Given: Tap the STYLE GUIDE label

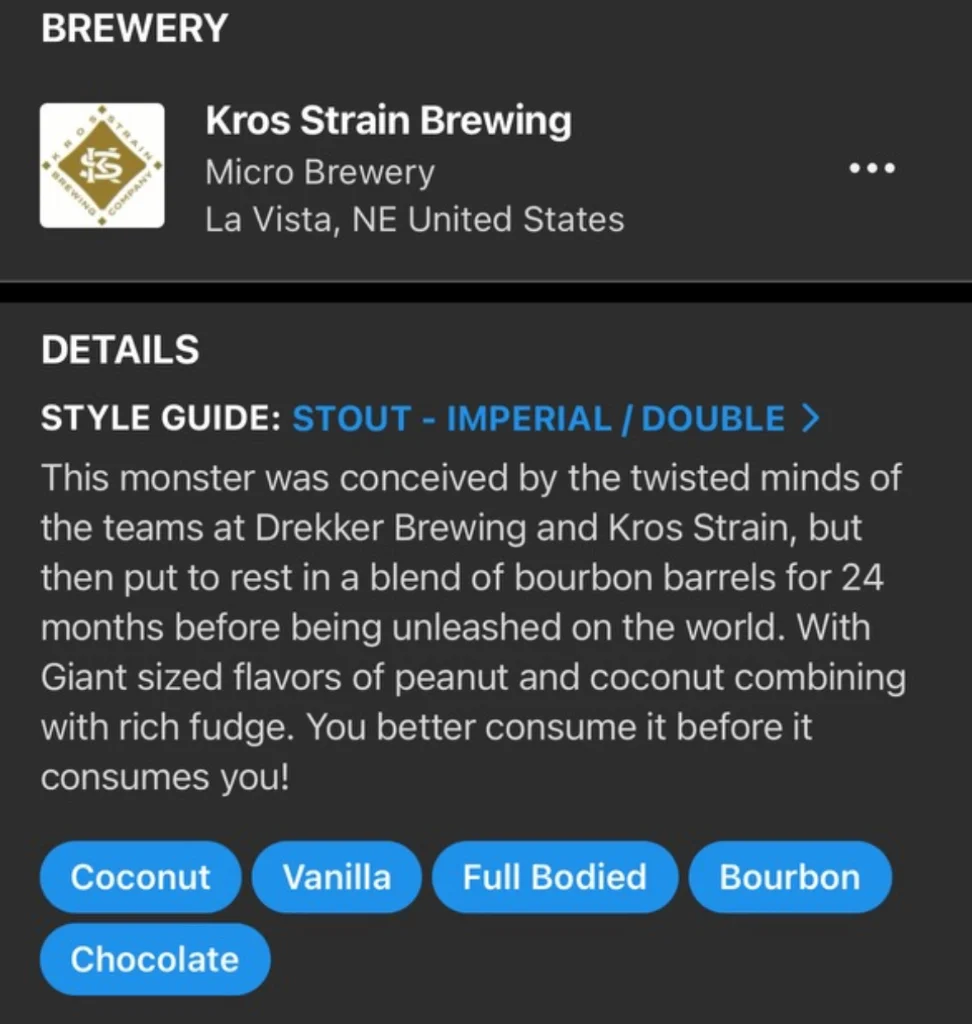Looking at the screenshot, I should pyautogui.click(x=160, y=419).
